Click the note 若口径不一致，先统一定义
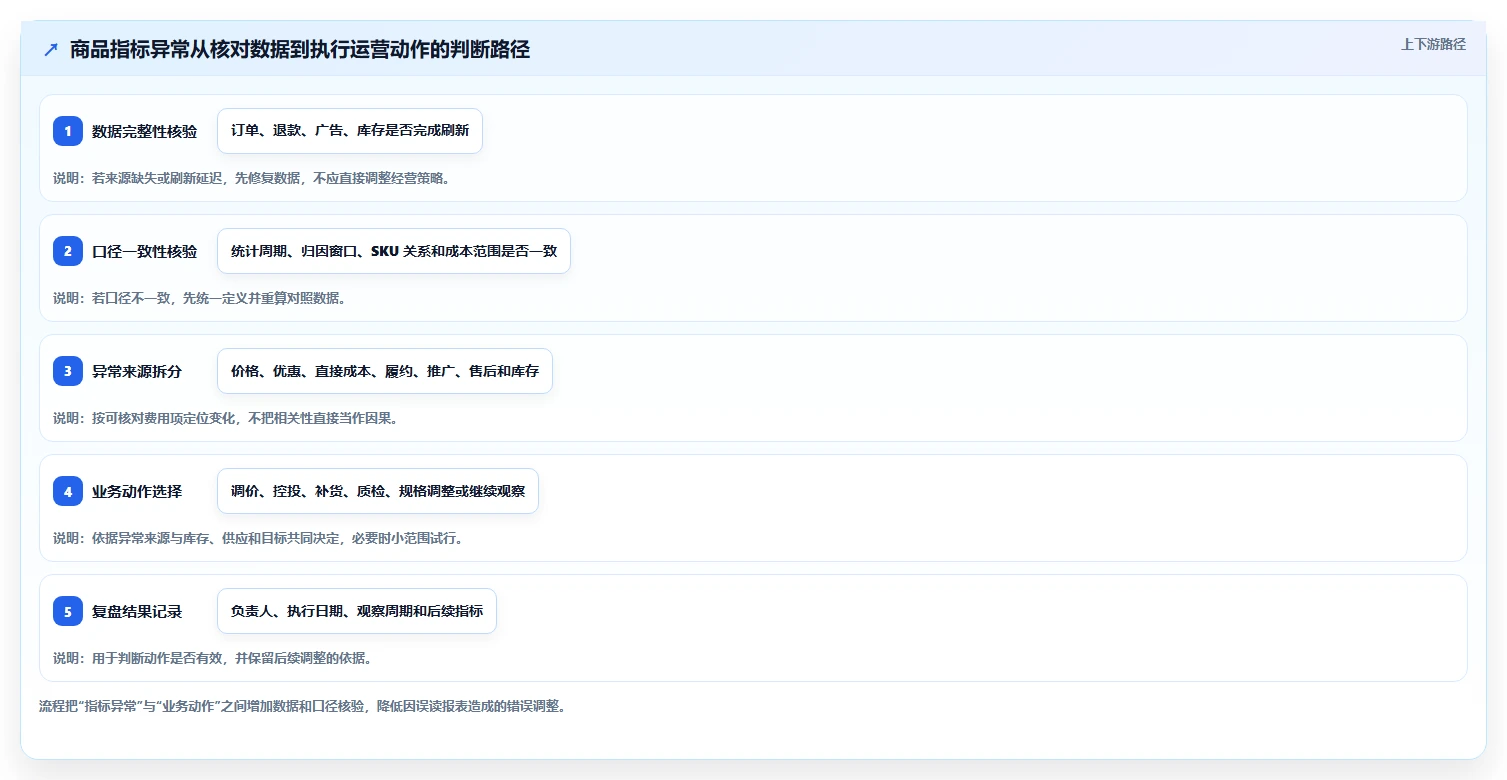 (x=200, y=298)
